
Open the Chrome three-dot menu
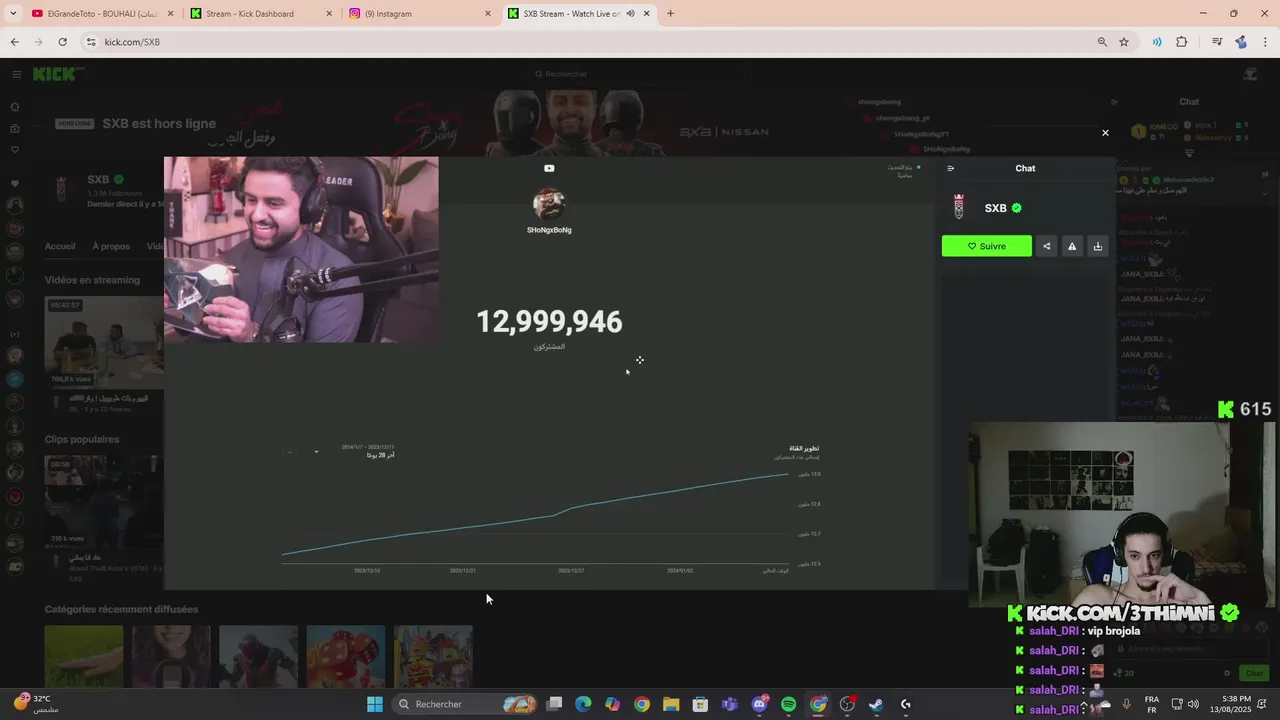click(x=1266, y=42)
